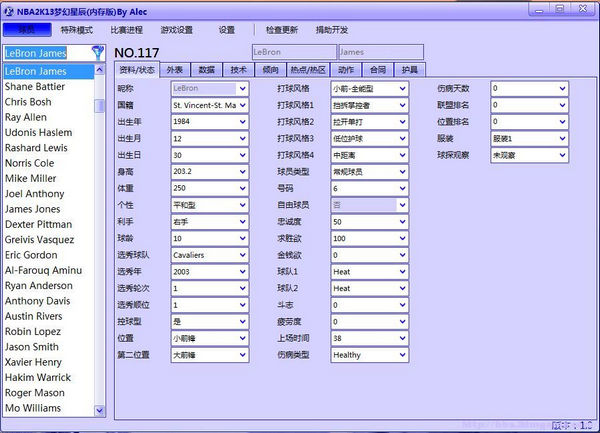Screen dimensions: 600x433
Task: Click player list scrollbar down arrow
Action: click(99, 411)
